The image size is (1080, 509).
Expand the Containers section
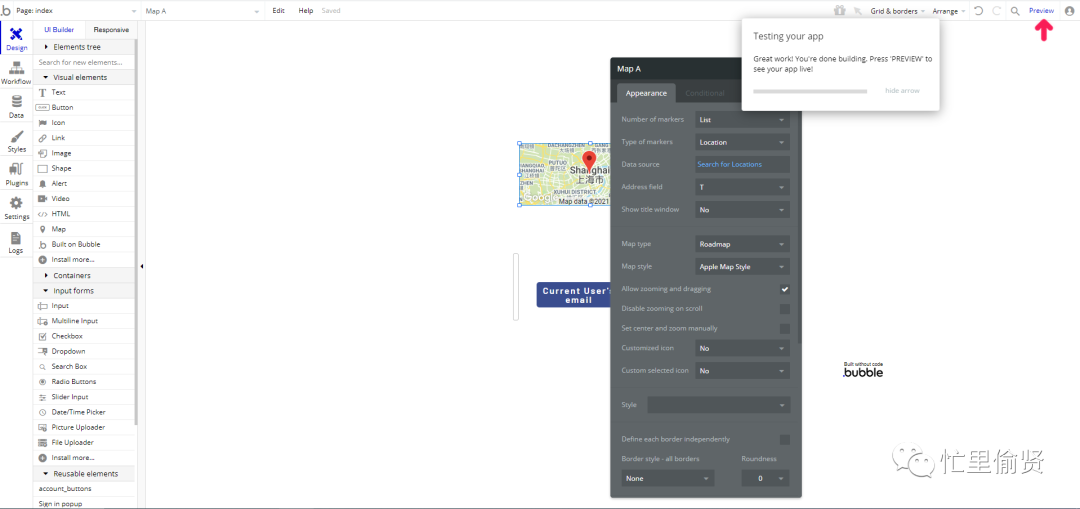tap(85, 276)
